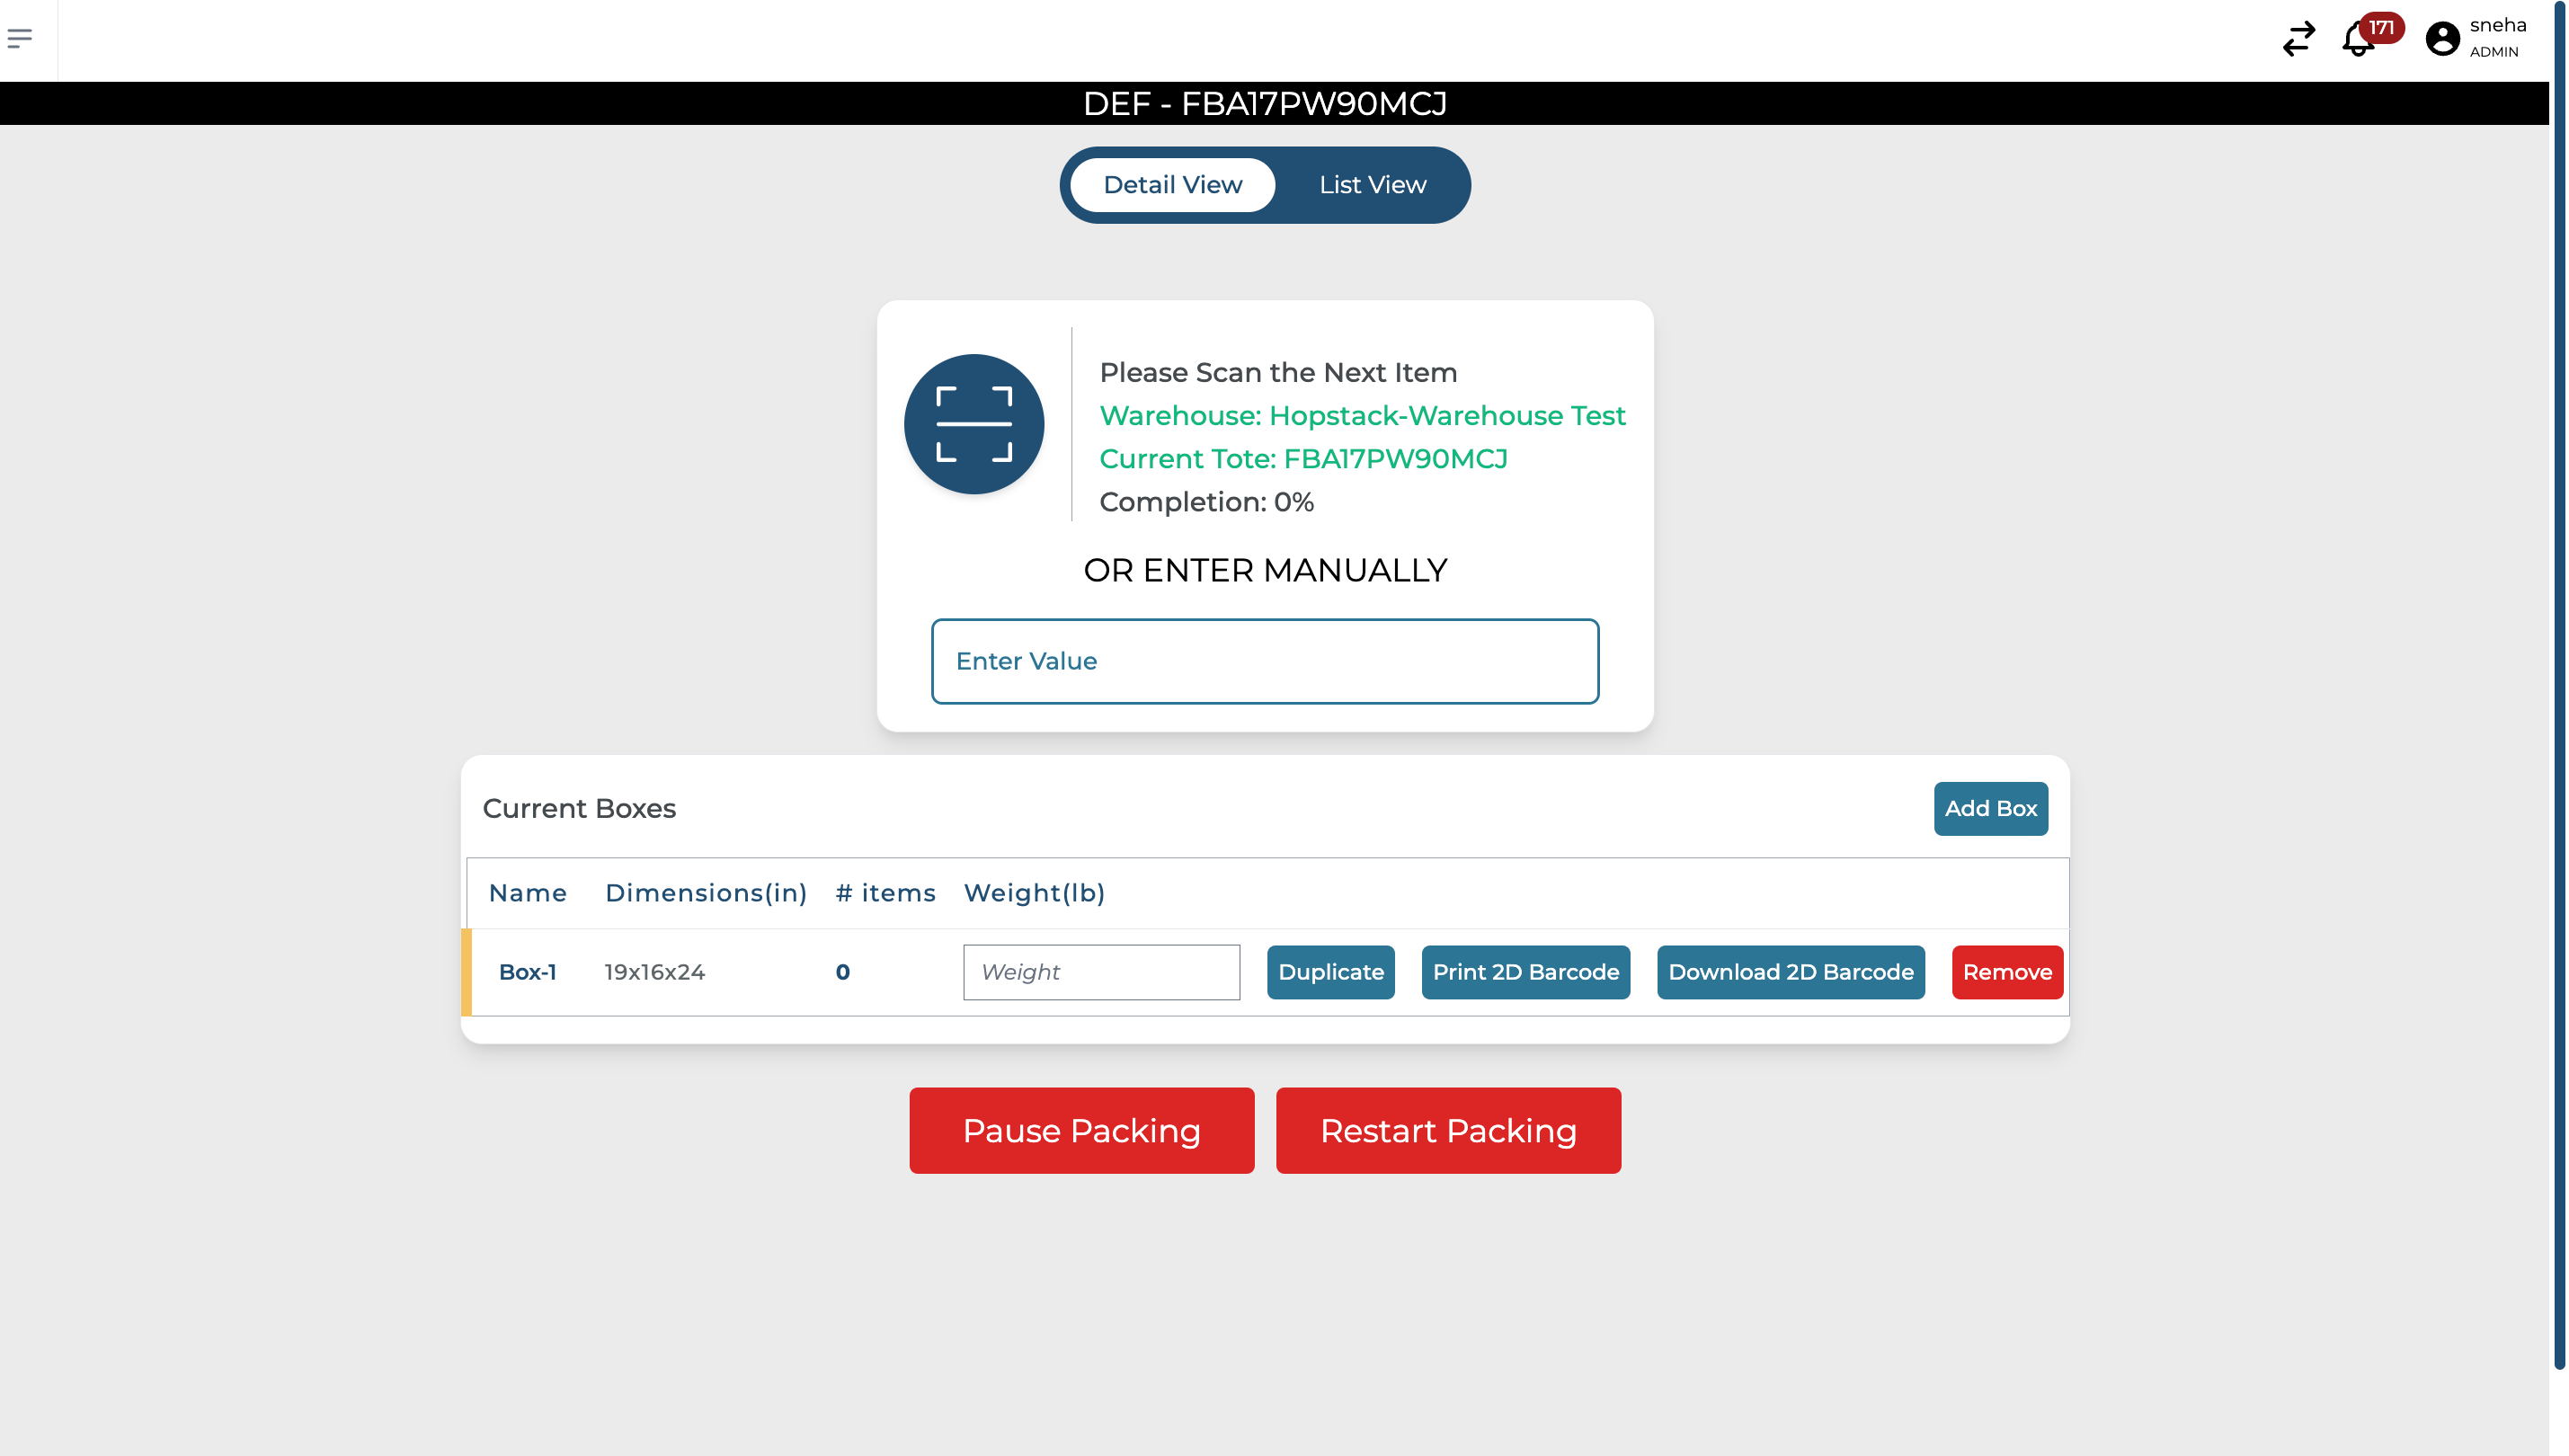Switch to Detail View
The width and height of the screenshot is (2569, 1456).
click(1172, 185)
